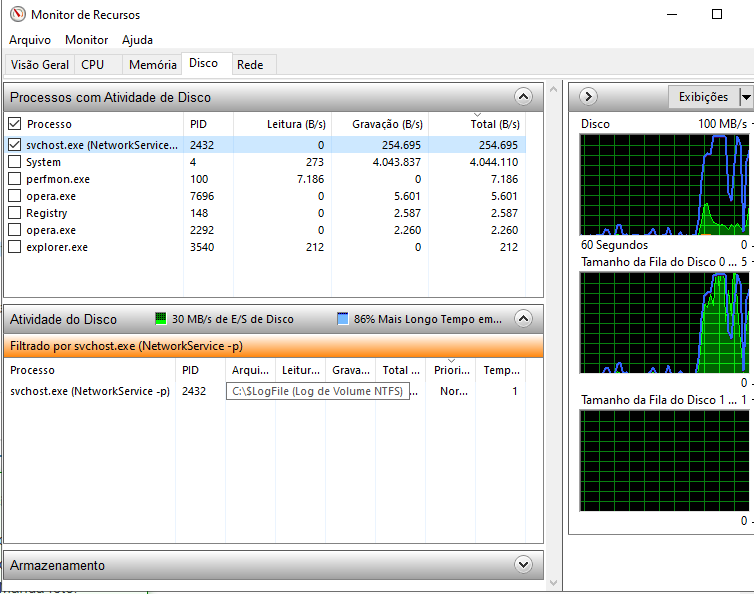The height and width of the screenshot is (594, 754).
Task: Toggle the select-all Processo header checkbox
Action: [14, 124]
